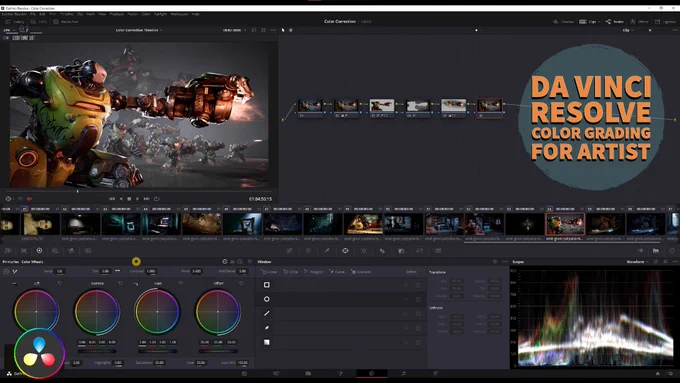Reset the Gamma color wheel
The image size is (680, 383).
(120, 283)
